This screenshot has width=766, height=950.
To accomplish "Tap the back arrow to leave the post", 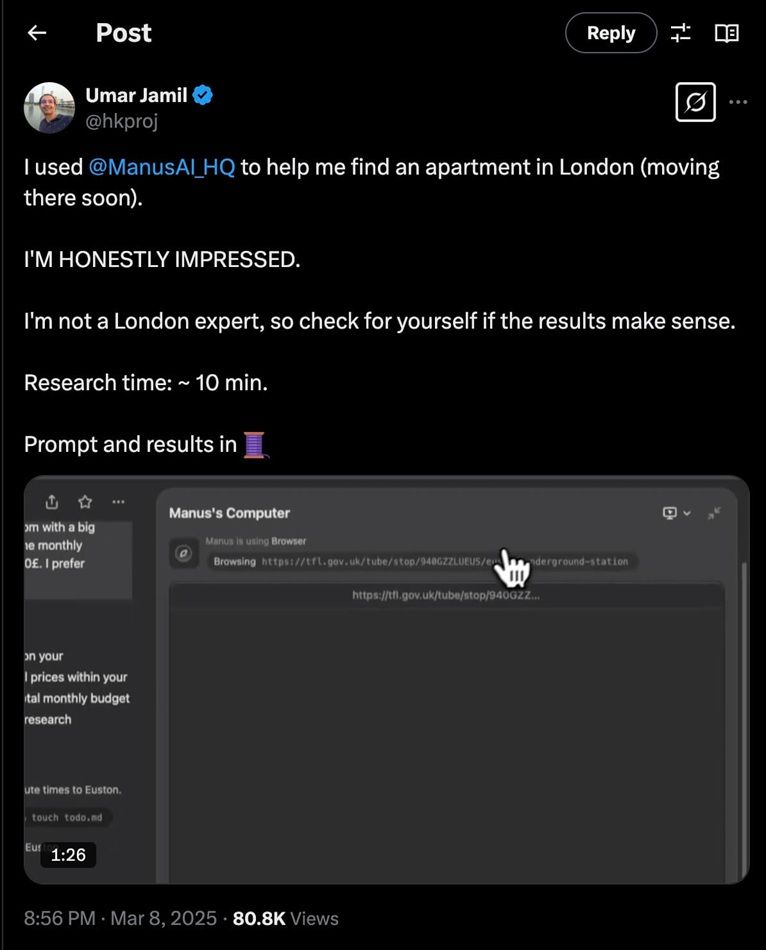I will [x=36, y=32].
